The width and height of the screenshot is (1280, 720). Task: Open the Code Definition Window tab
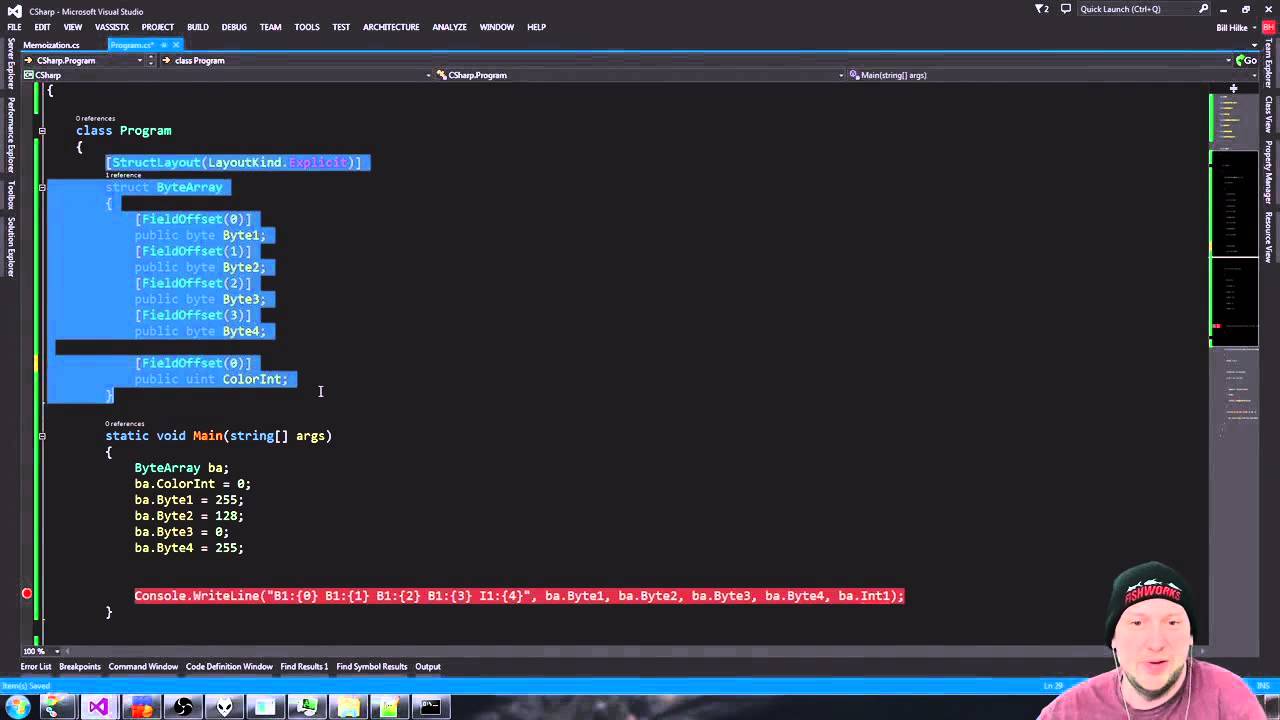[229, 667]
